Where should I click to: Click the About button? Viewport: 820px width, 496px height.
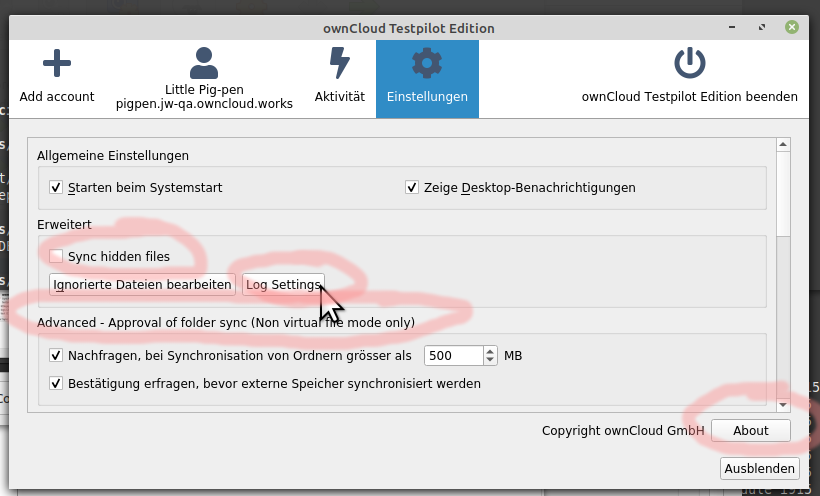750,431
